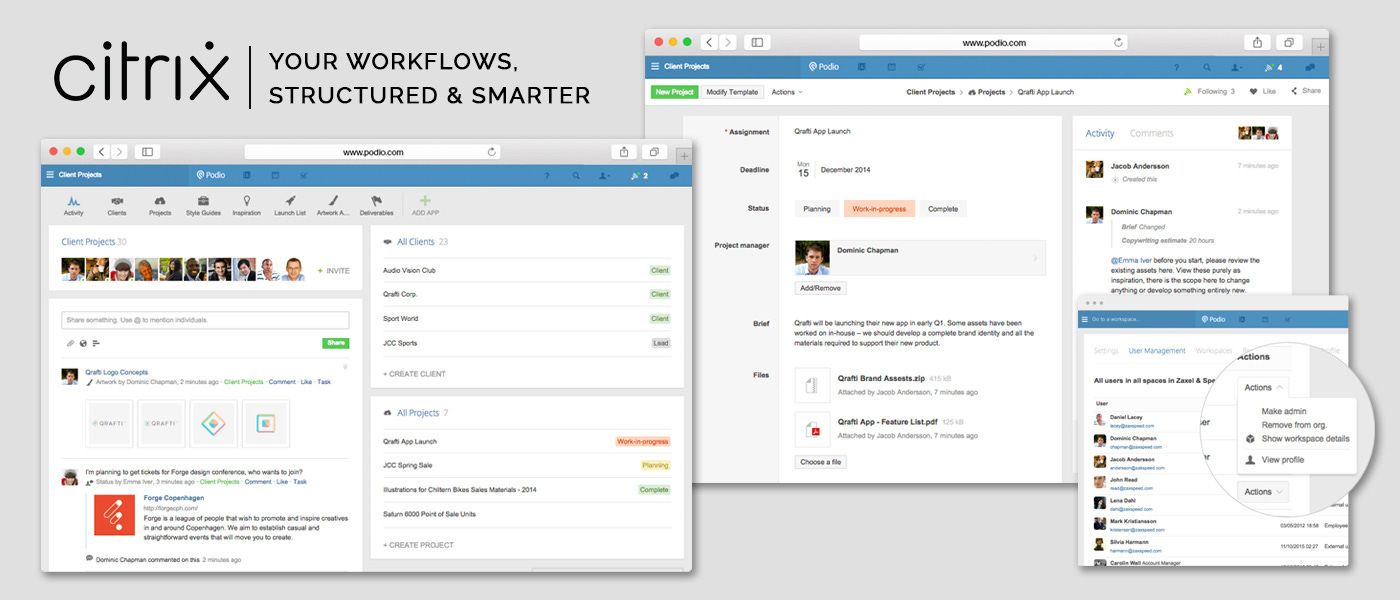The width and height of the screenshot is (1400, 600).
Task: Open Audio Vision Club client row
Action: tap(527, 270)
